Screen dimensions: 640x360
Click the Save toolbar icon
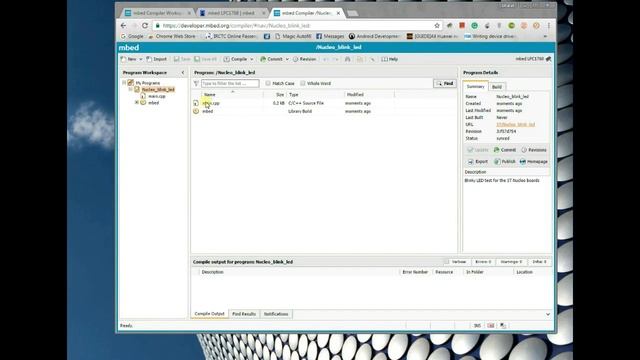click(182, 59)
